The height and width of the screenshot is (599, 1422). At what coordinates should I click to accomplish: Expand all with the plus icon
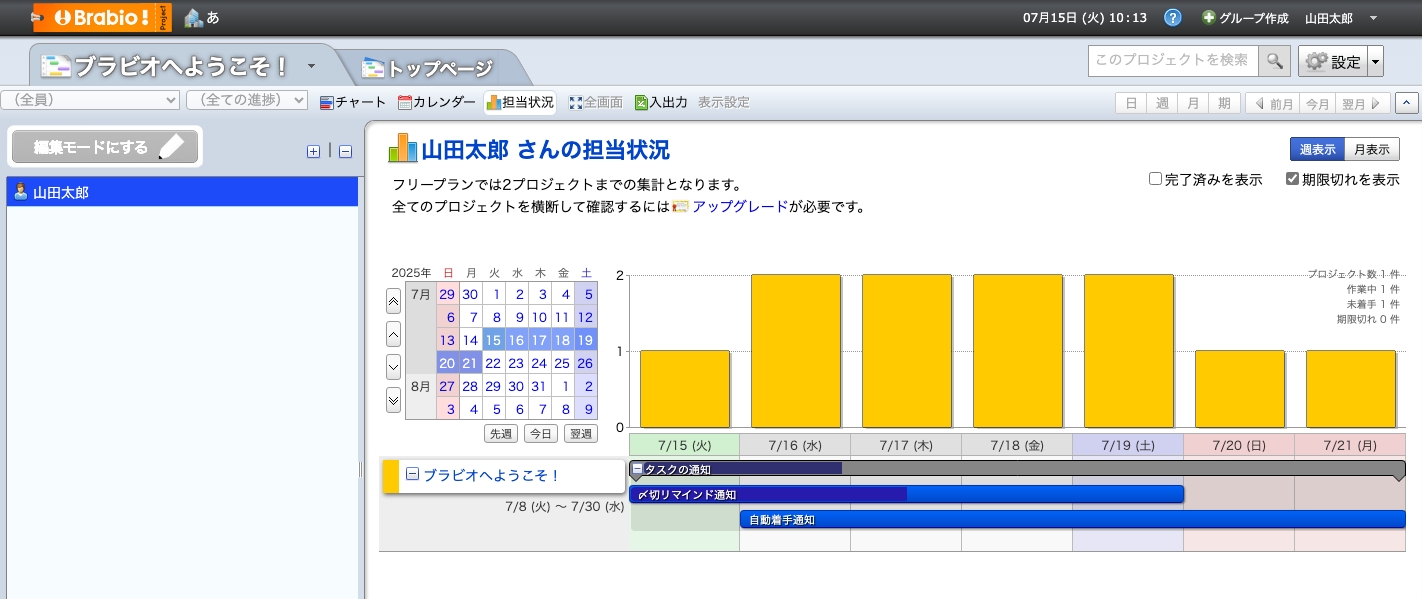pyautogui.click(x=313, y=152)
